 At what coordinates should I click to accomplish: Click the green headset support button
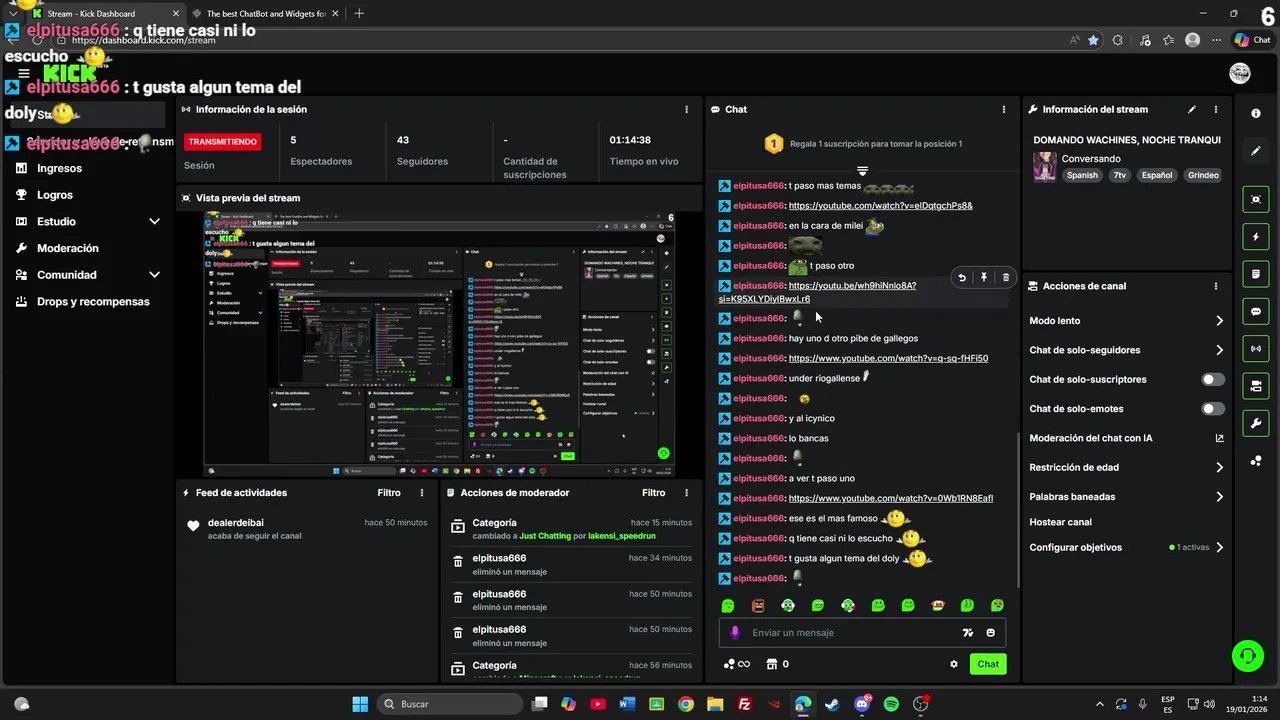[1247, 656]
